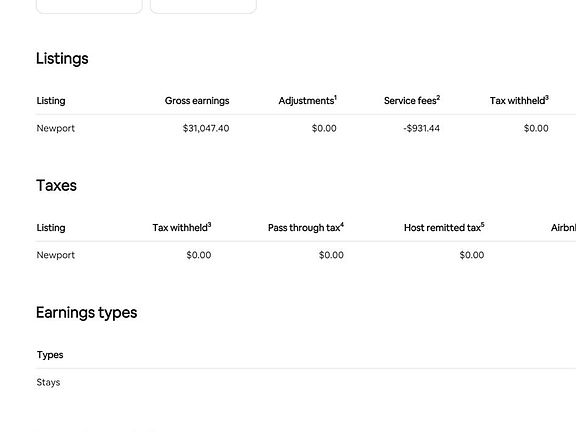Select the Gross earnings column header
This screenshot has width=576, height=432.
pos(197,101)
